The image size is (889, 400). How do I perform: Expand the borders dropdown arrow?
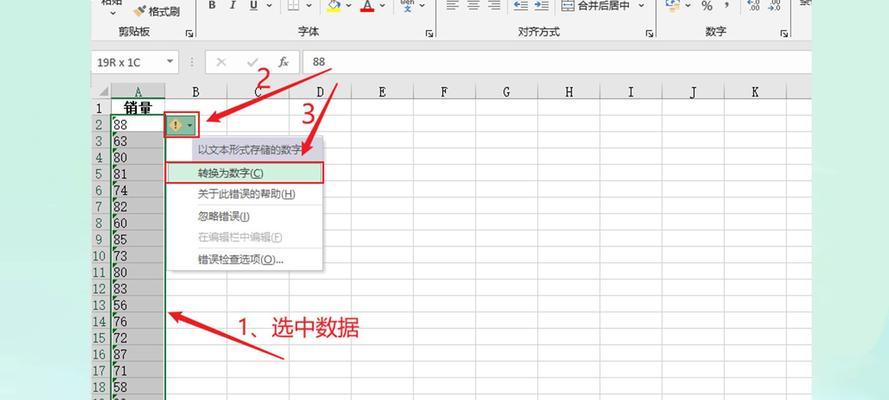[x=309, y=6]
